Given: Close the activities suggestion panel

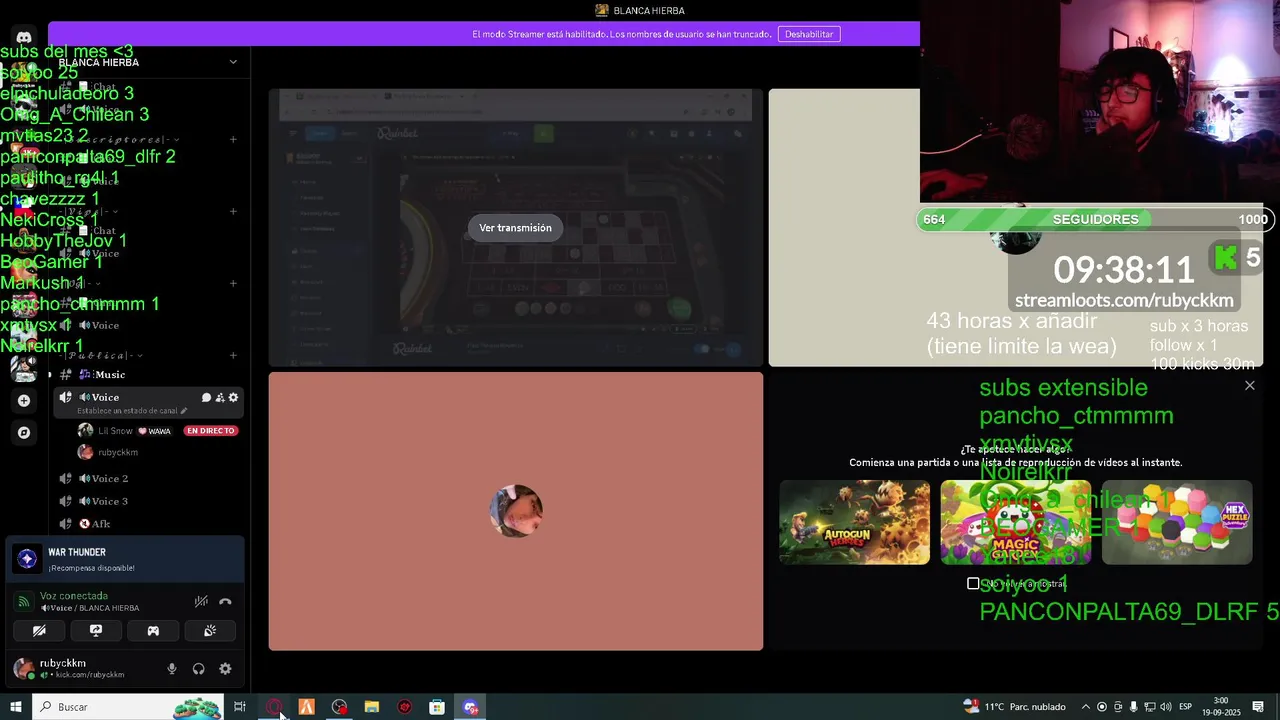Looking at the screenshot, I should pos(1249,385).
